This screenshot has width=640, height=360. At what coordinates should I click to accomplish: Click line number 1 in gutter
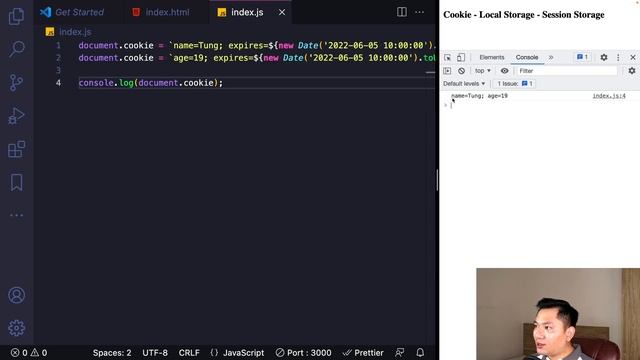pos(58,45)
